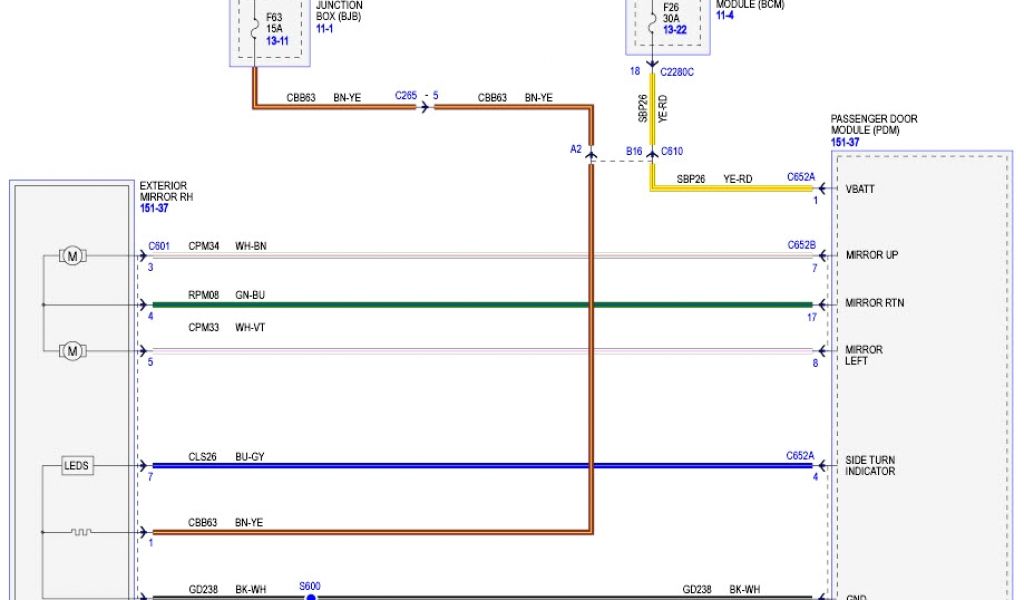Click the upper mirror motor symbol
Viewport: 1024px width, 600px height.
(x=72, y=257)
